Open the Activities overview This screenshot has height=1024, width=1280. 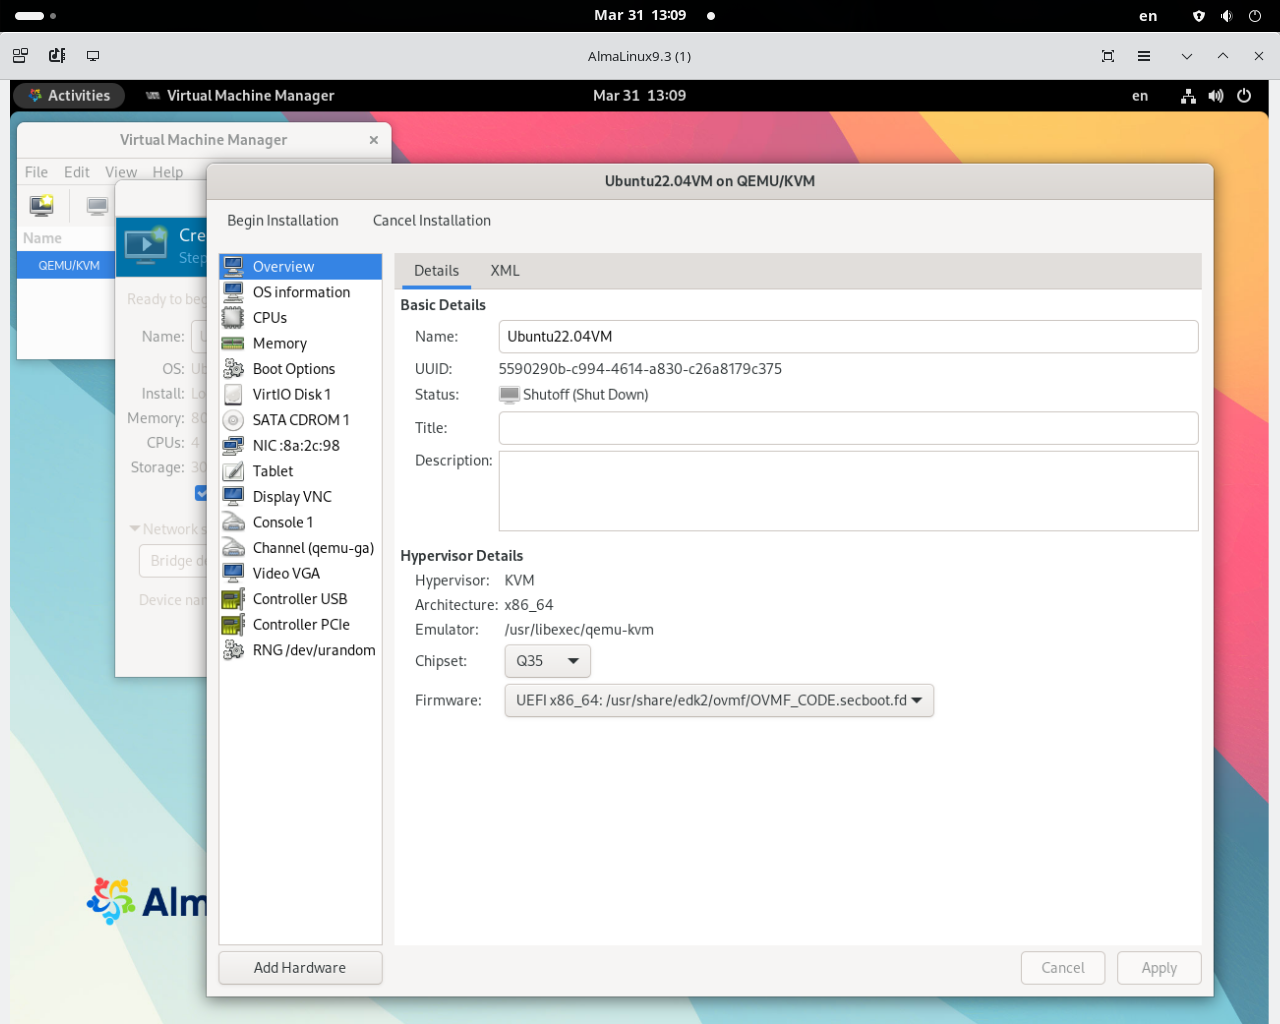tap(69, 96)
